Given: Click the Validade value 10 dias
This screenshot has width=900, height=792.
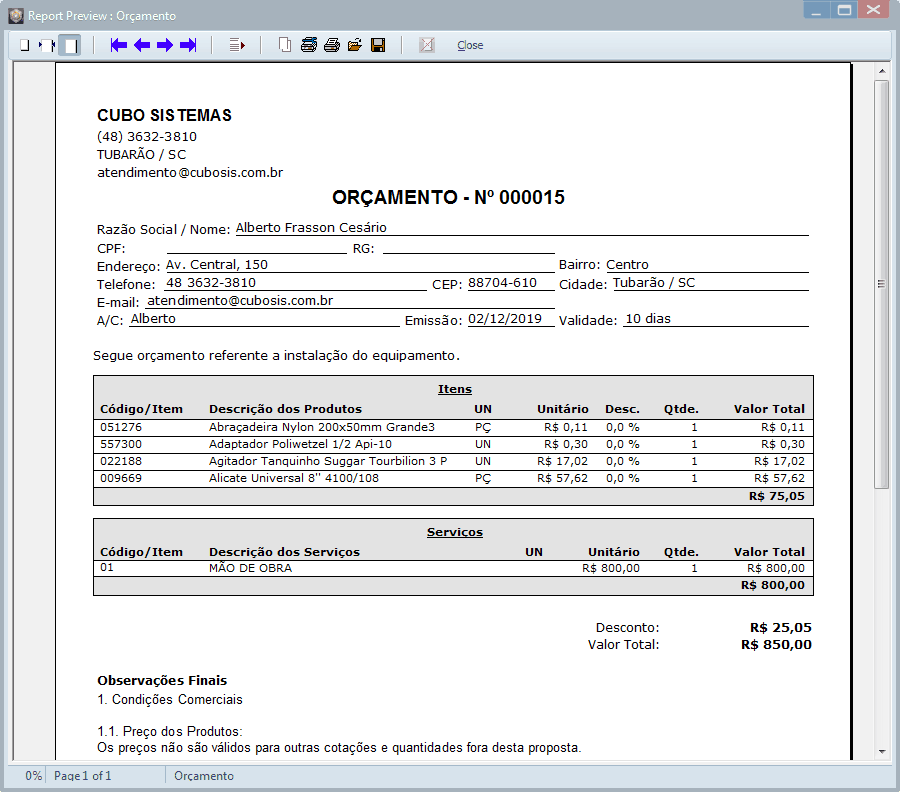Looking at the screenshot, I should [648, 319].
